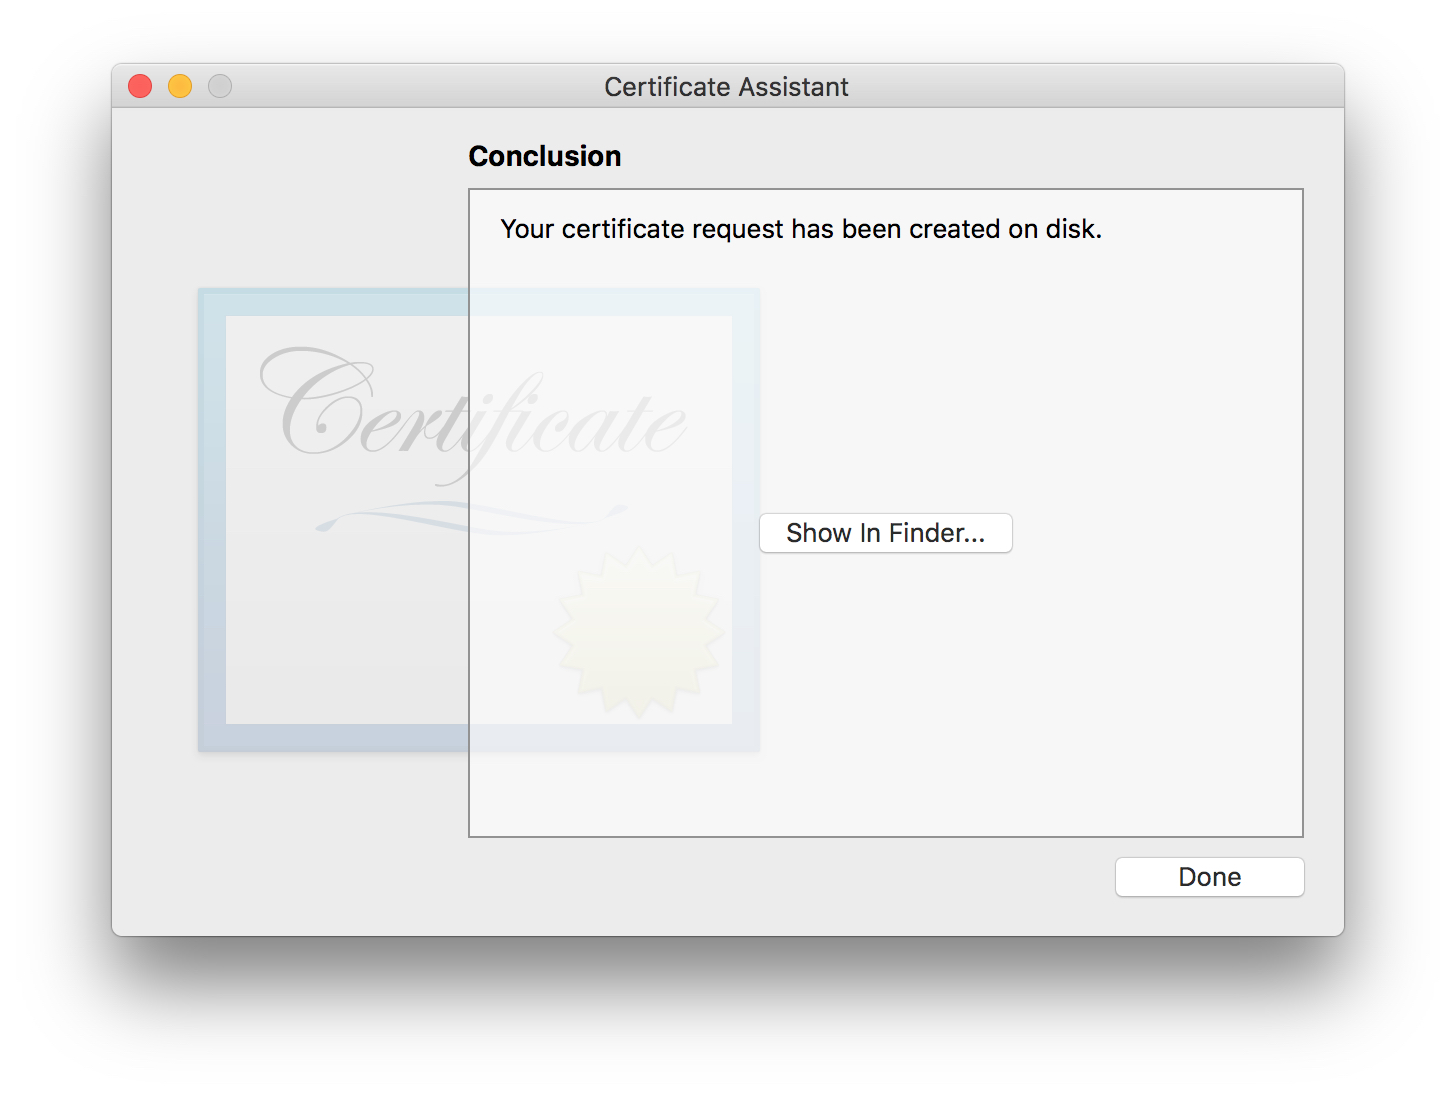
Task: Click the word disk in the message
Action: (1070, 229)
